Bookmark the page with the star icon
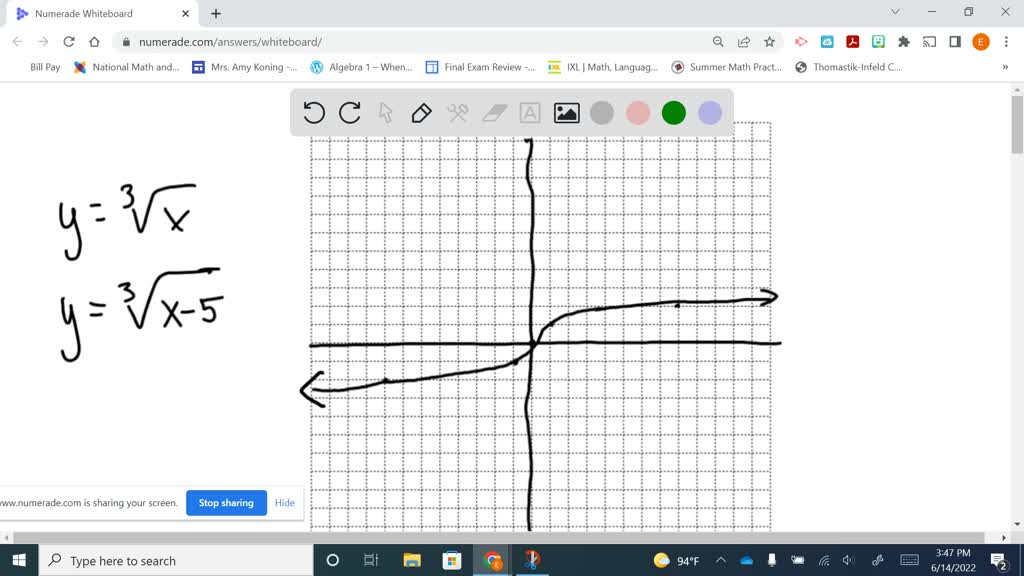 pos(771,42)
